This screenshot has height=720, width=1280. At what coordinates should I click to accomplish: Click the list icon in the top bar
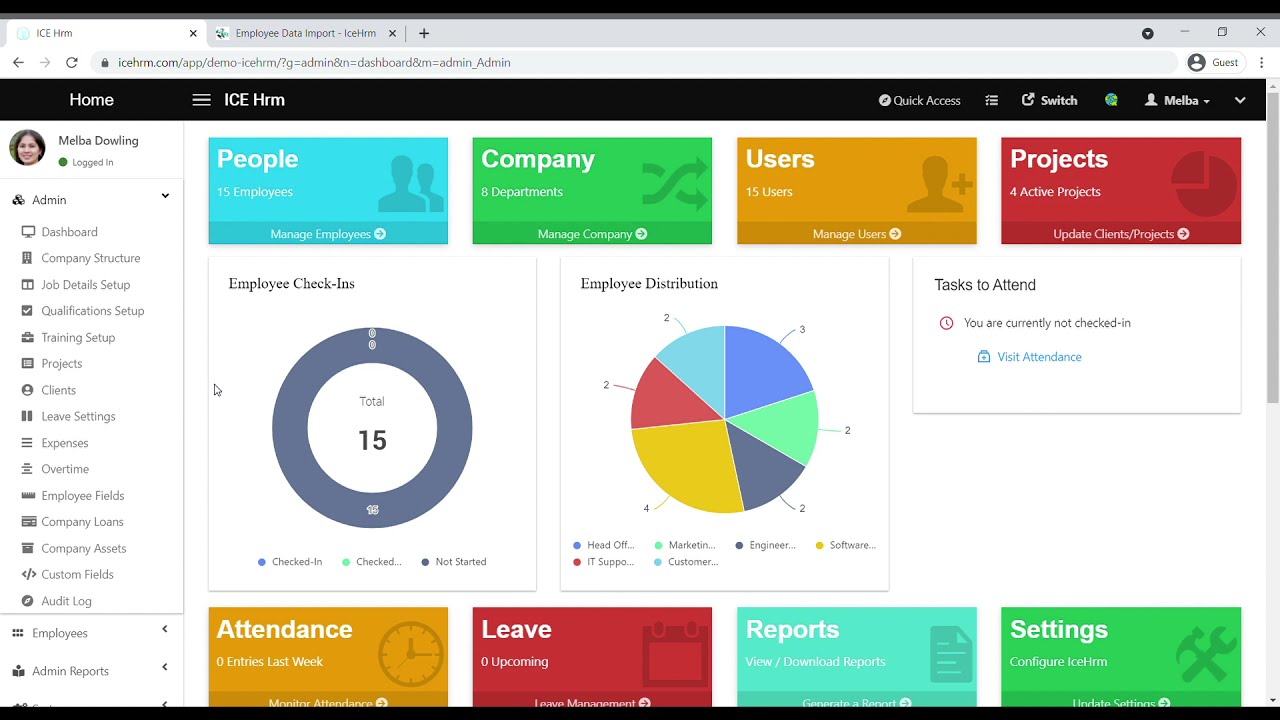tap(991, 100)
